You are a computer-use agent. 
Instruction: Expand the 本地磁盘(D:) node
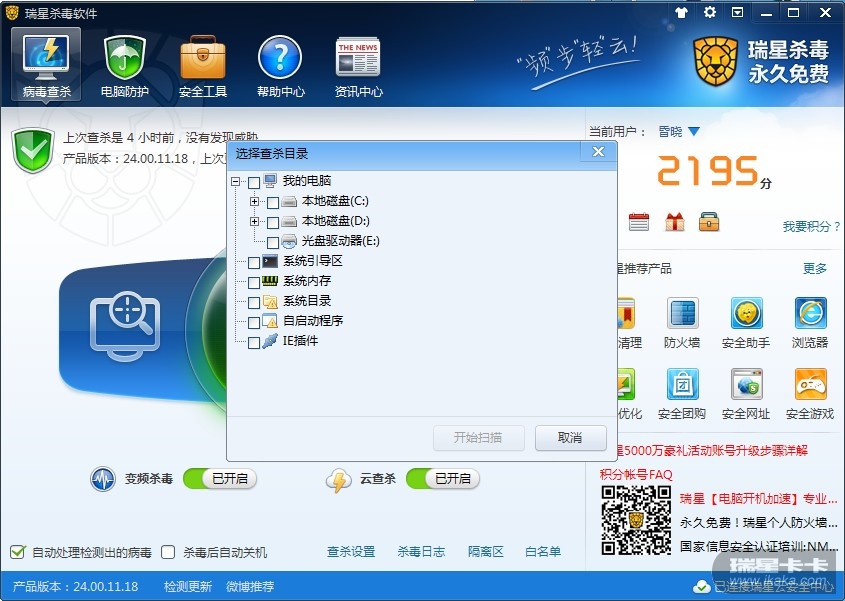254,222
